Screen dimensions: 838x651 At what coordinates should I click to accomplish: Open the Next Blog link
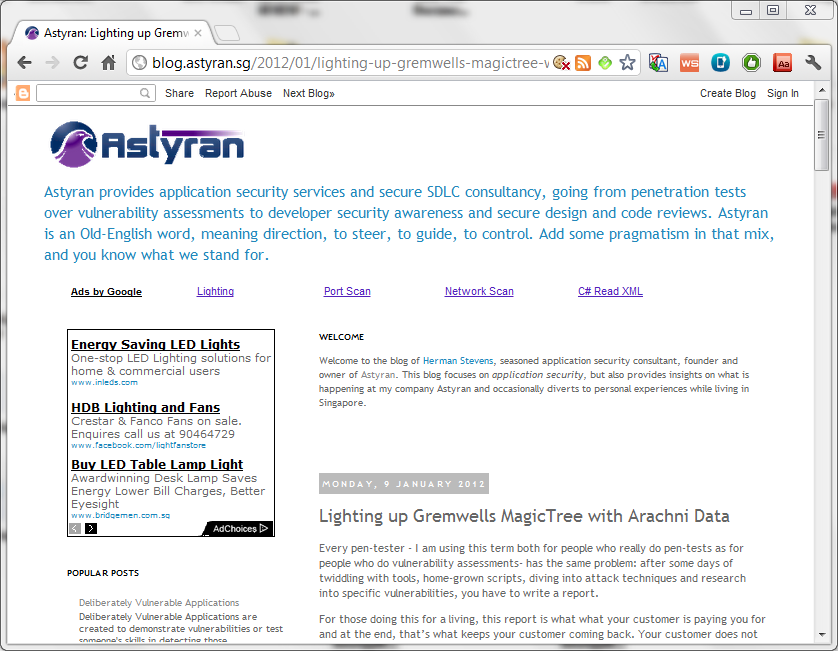point(309,94)
